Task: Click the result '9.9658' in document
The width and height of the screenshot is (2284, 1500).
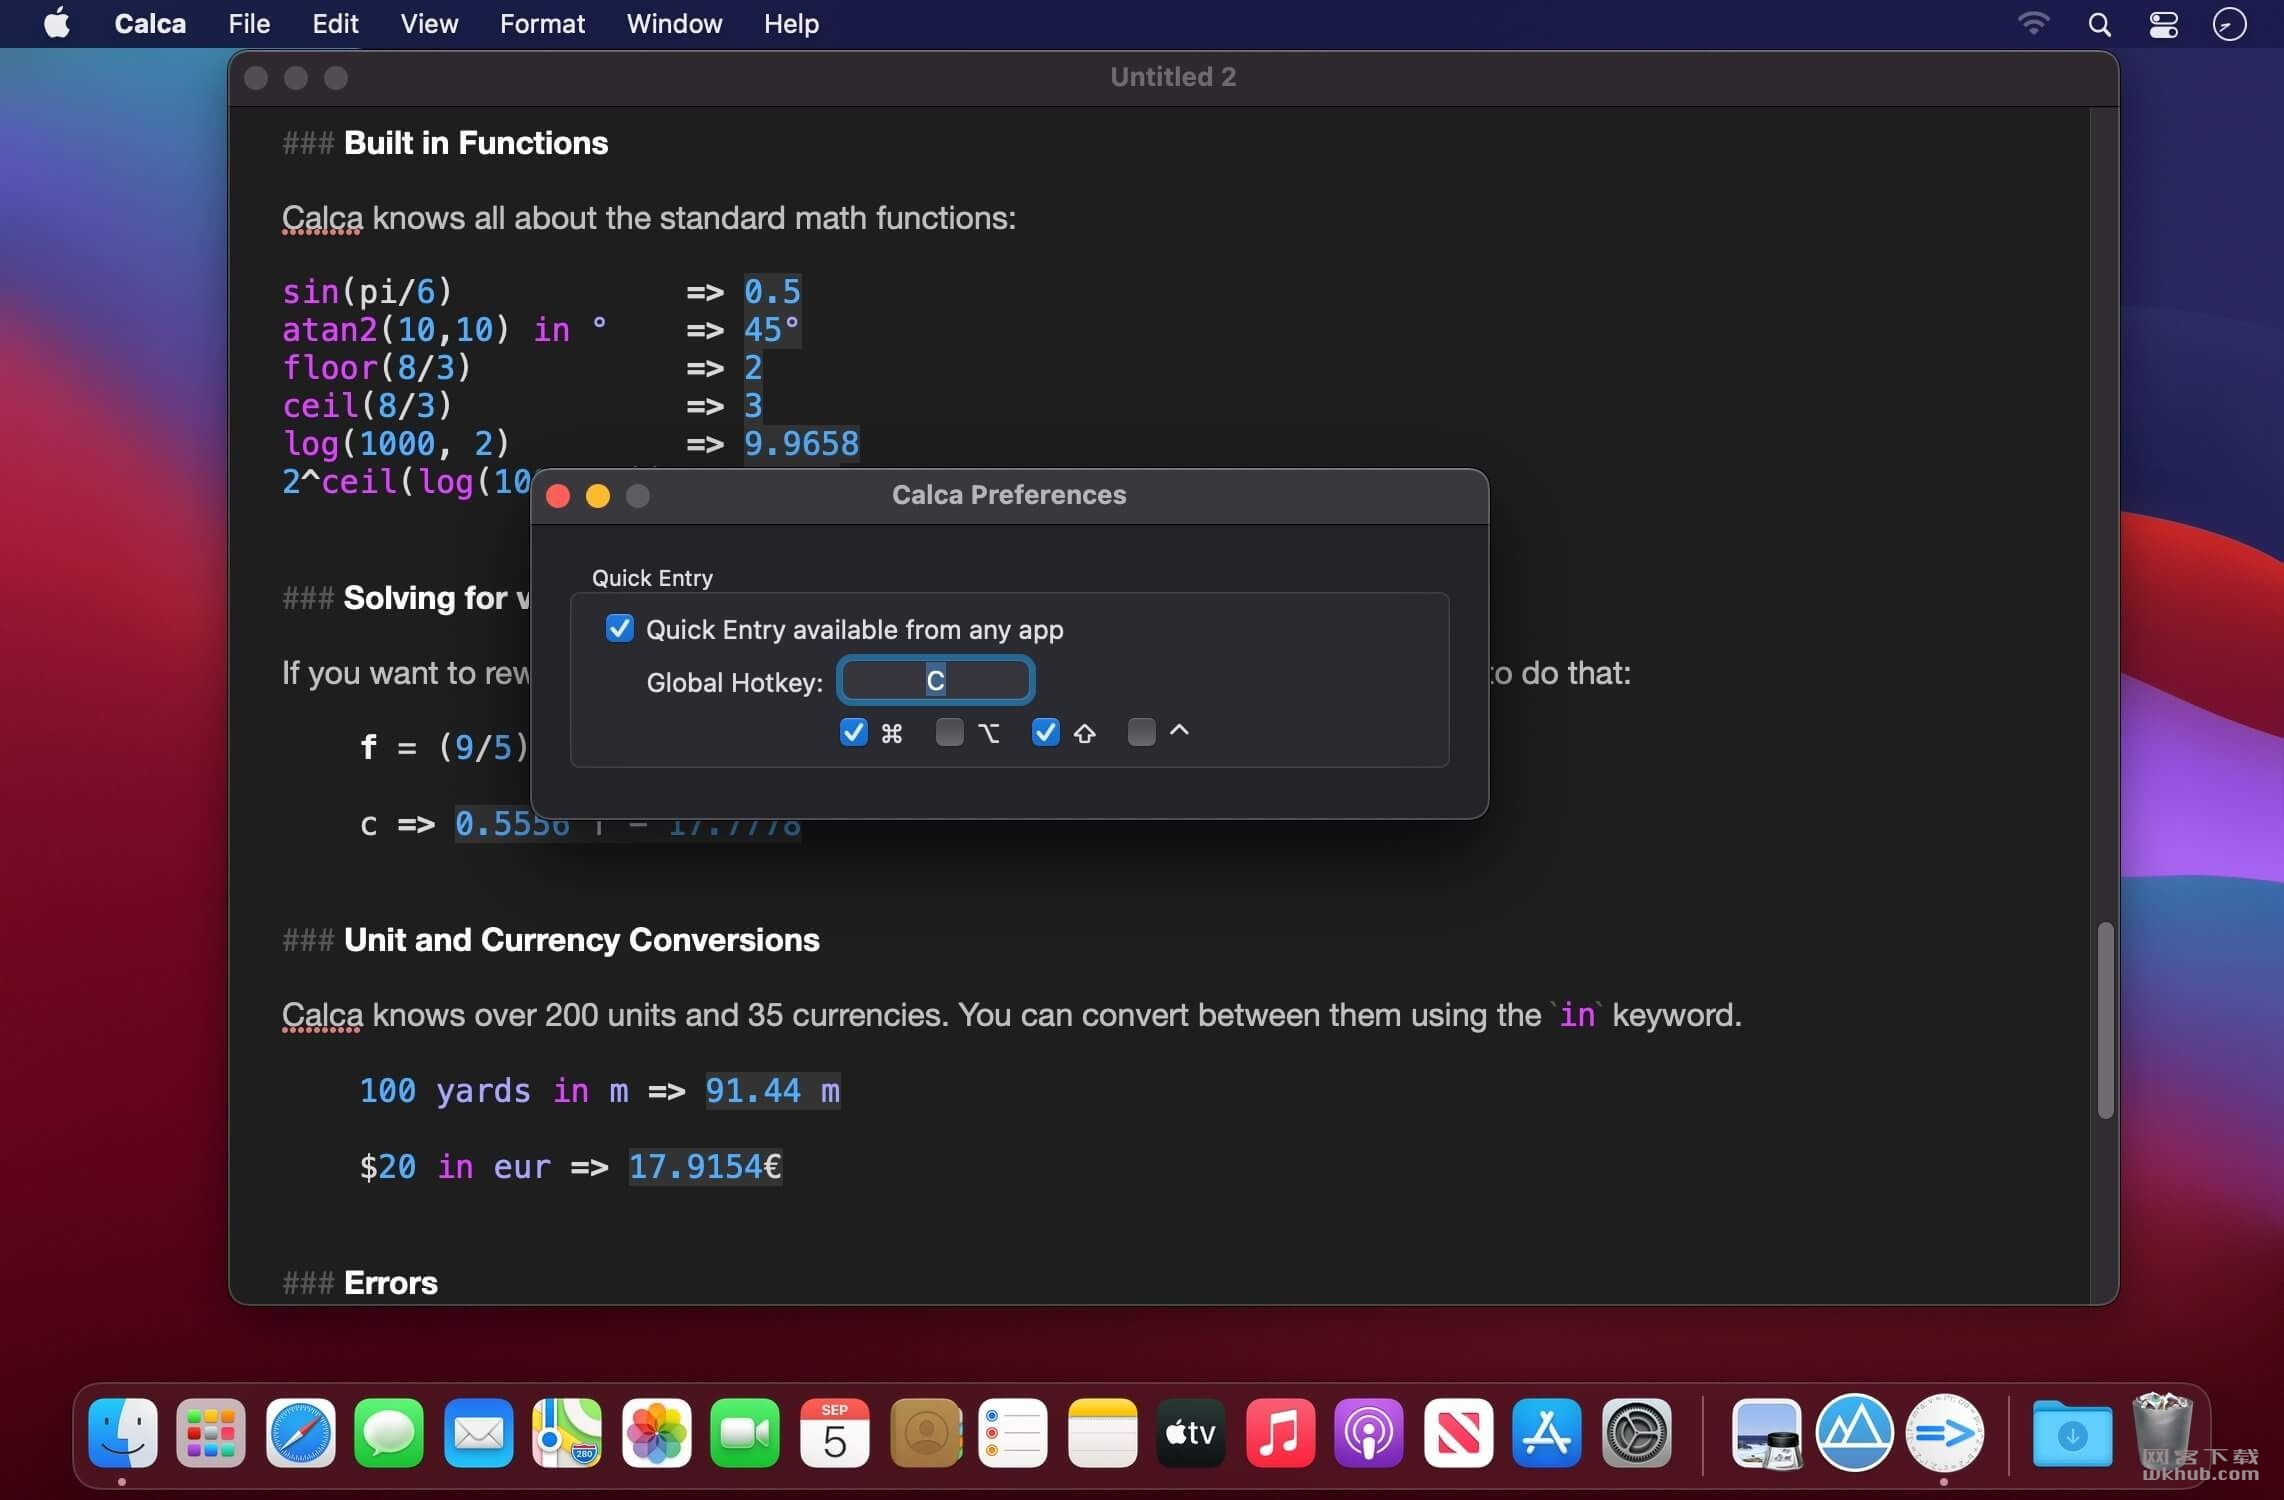Action: coord(801,443)
